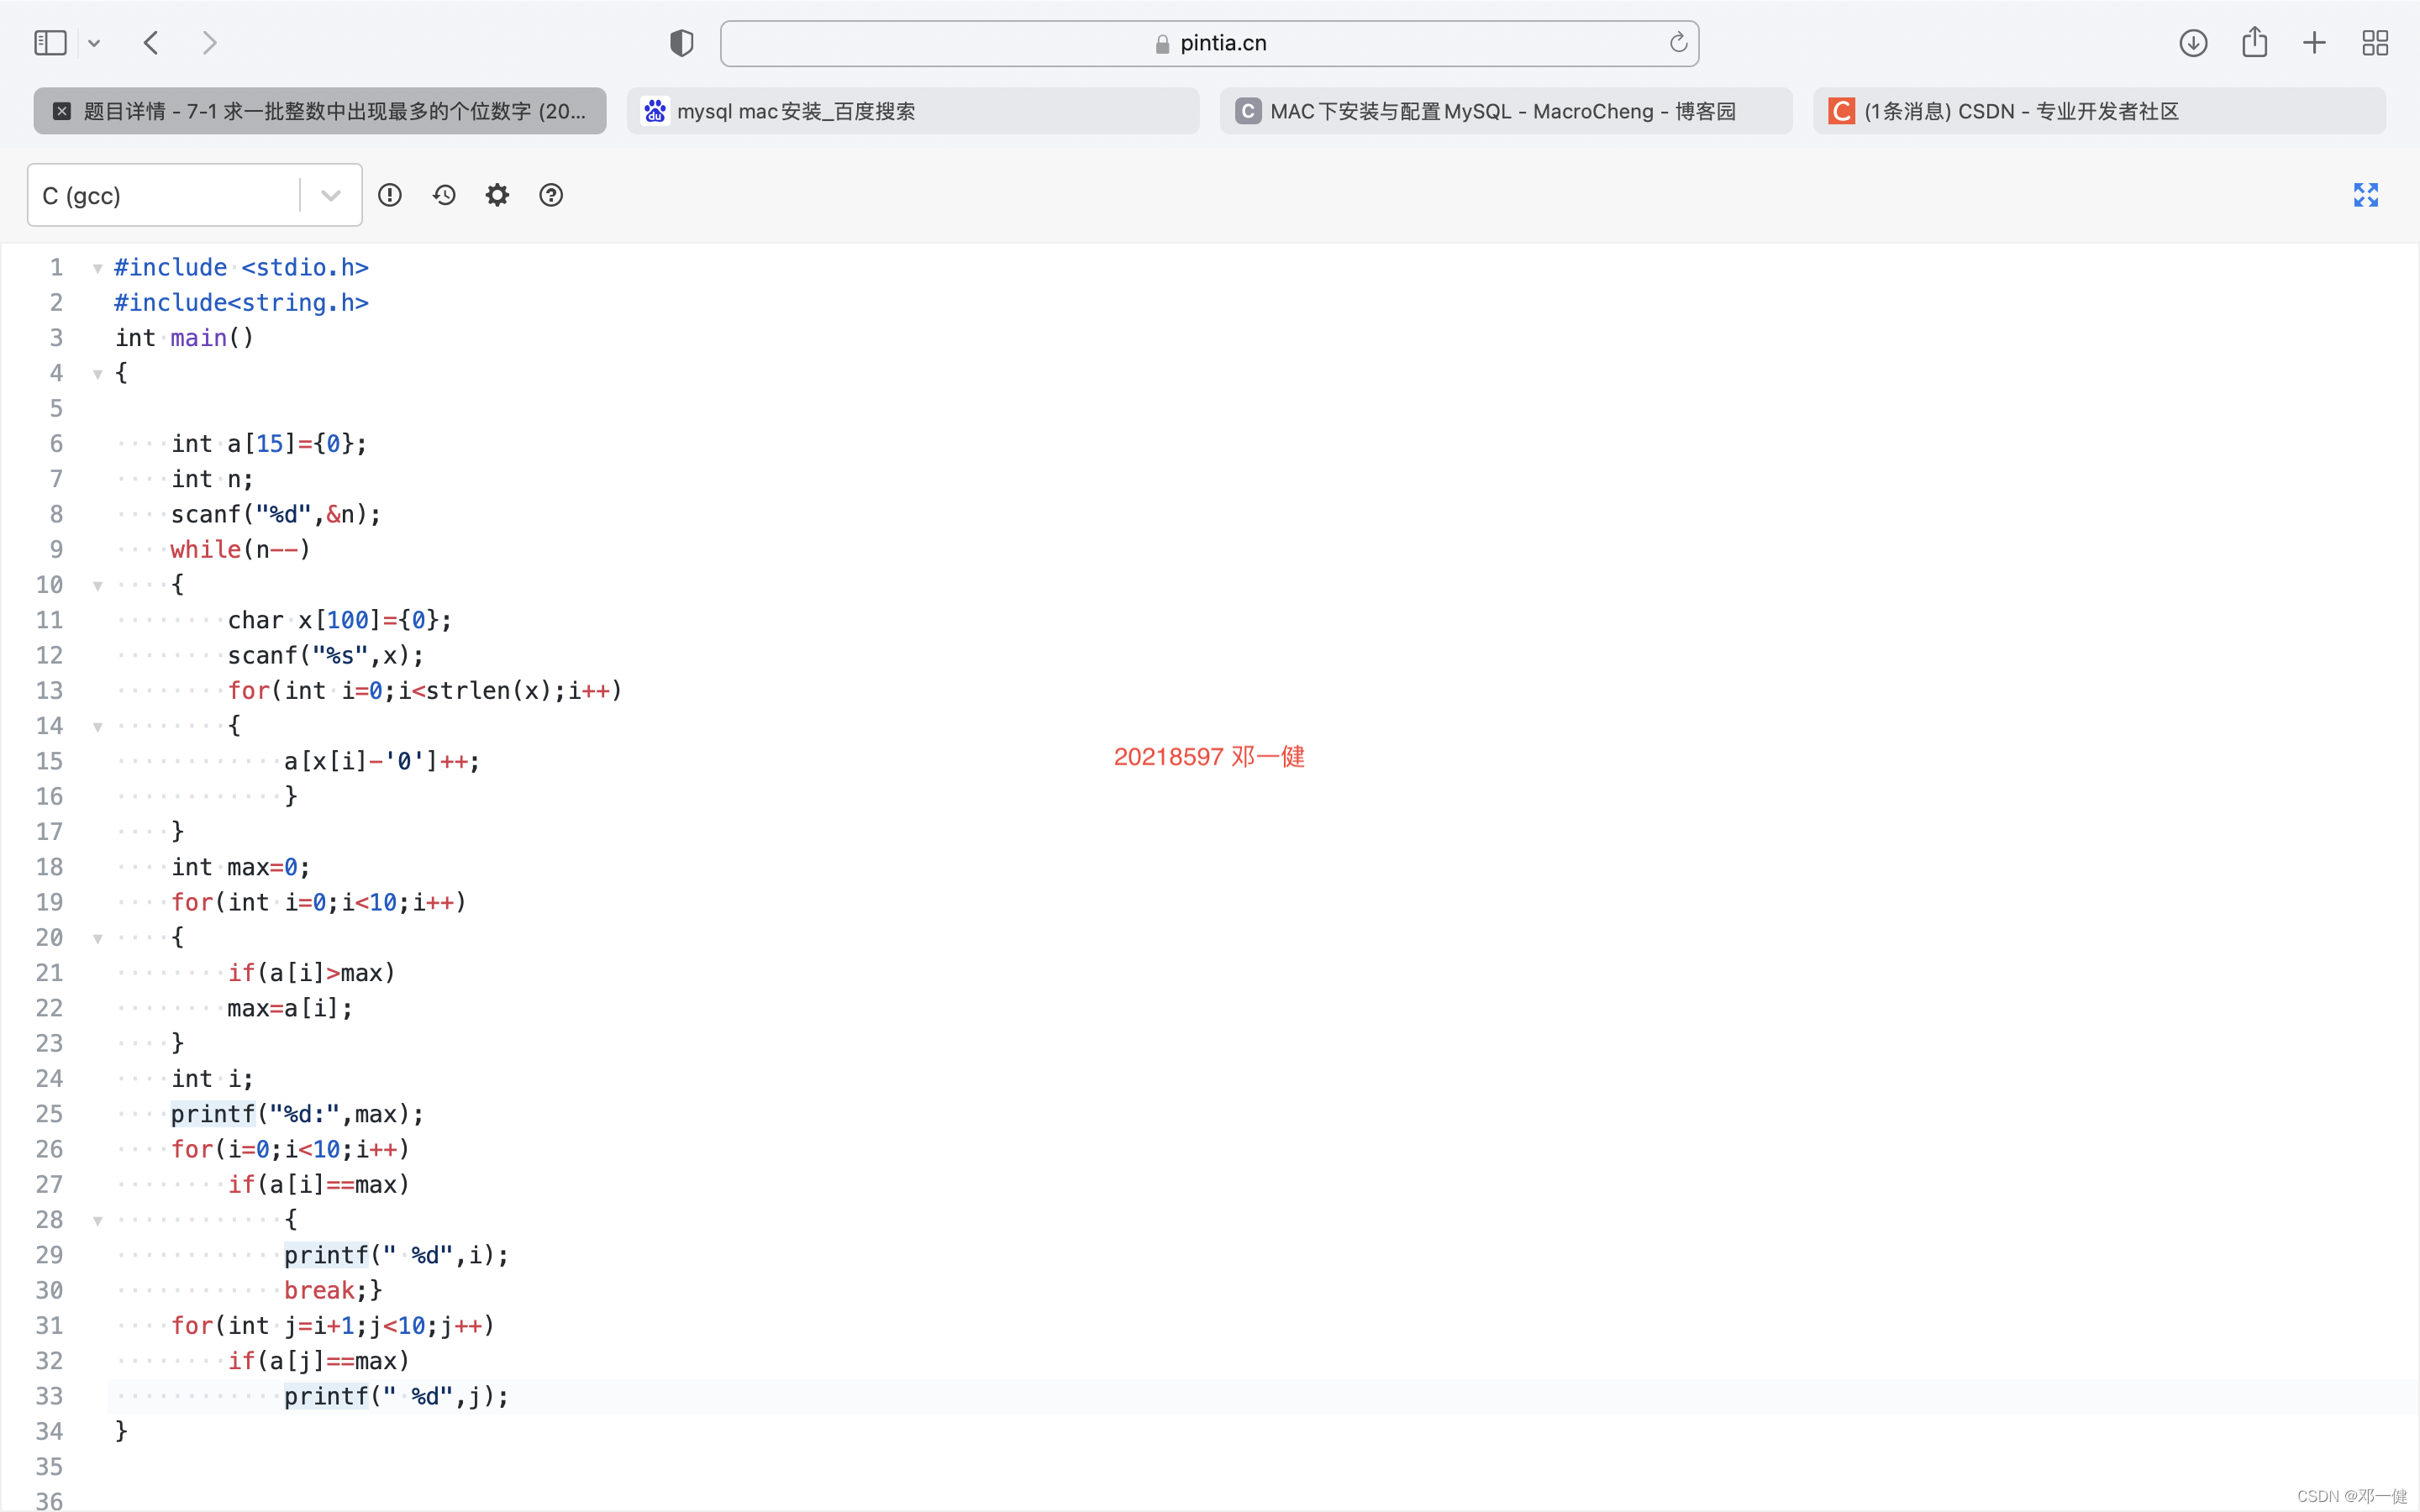Collapse the code fold arrow at line 4
This screenshot has width=2420, height=1512.
tap(97, 374)
